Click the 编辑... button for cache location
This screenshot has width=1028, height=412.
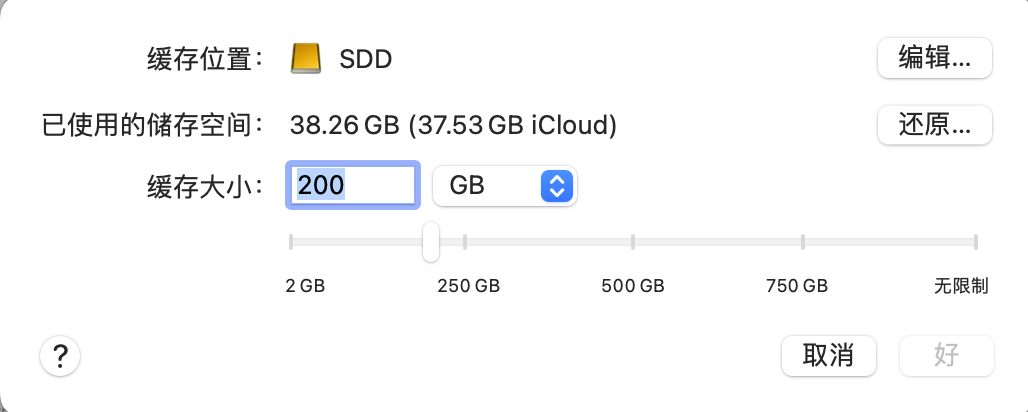tap(934, 58)
